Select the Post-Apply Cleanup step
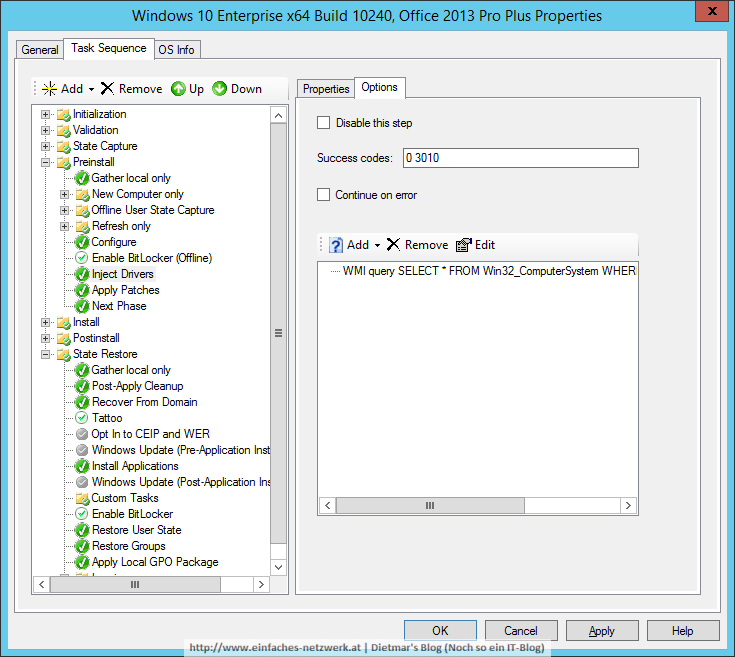The image size is (735, 657). click(x=137, y=386)
